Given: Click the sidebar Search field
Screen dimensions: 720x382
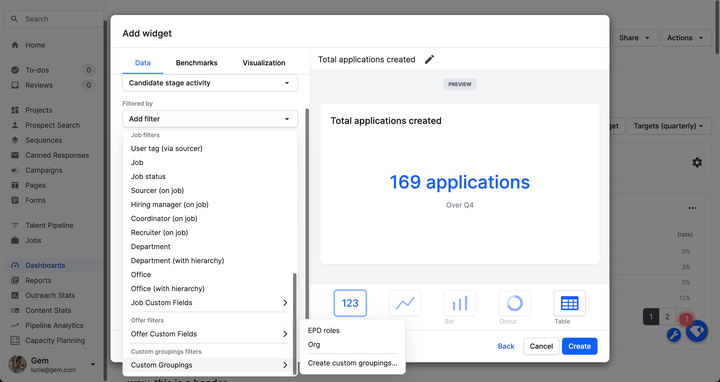Looking at the screenshot, I should 54,19.
